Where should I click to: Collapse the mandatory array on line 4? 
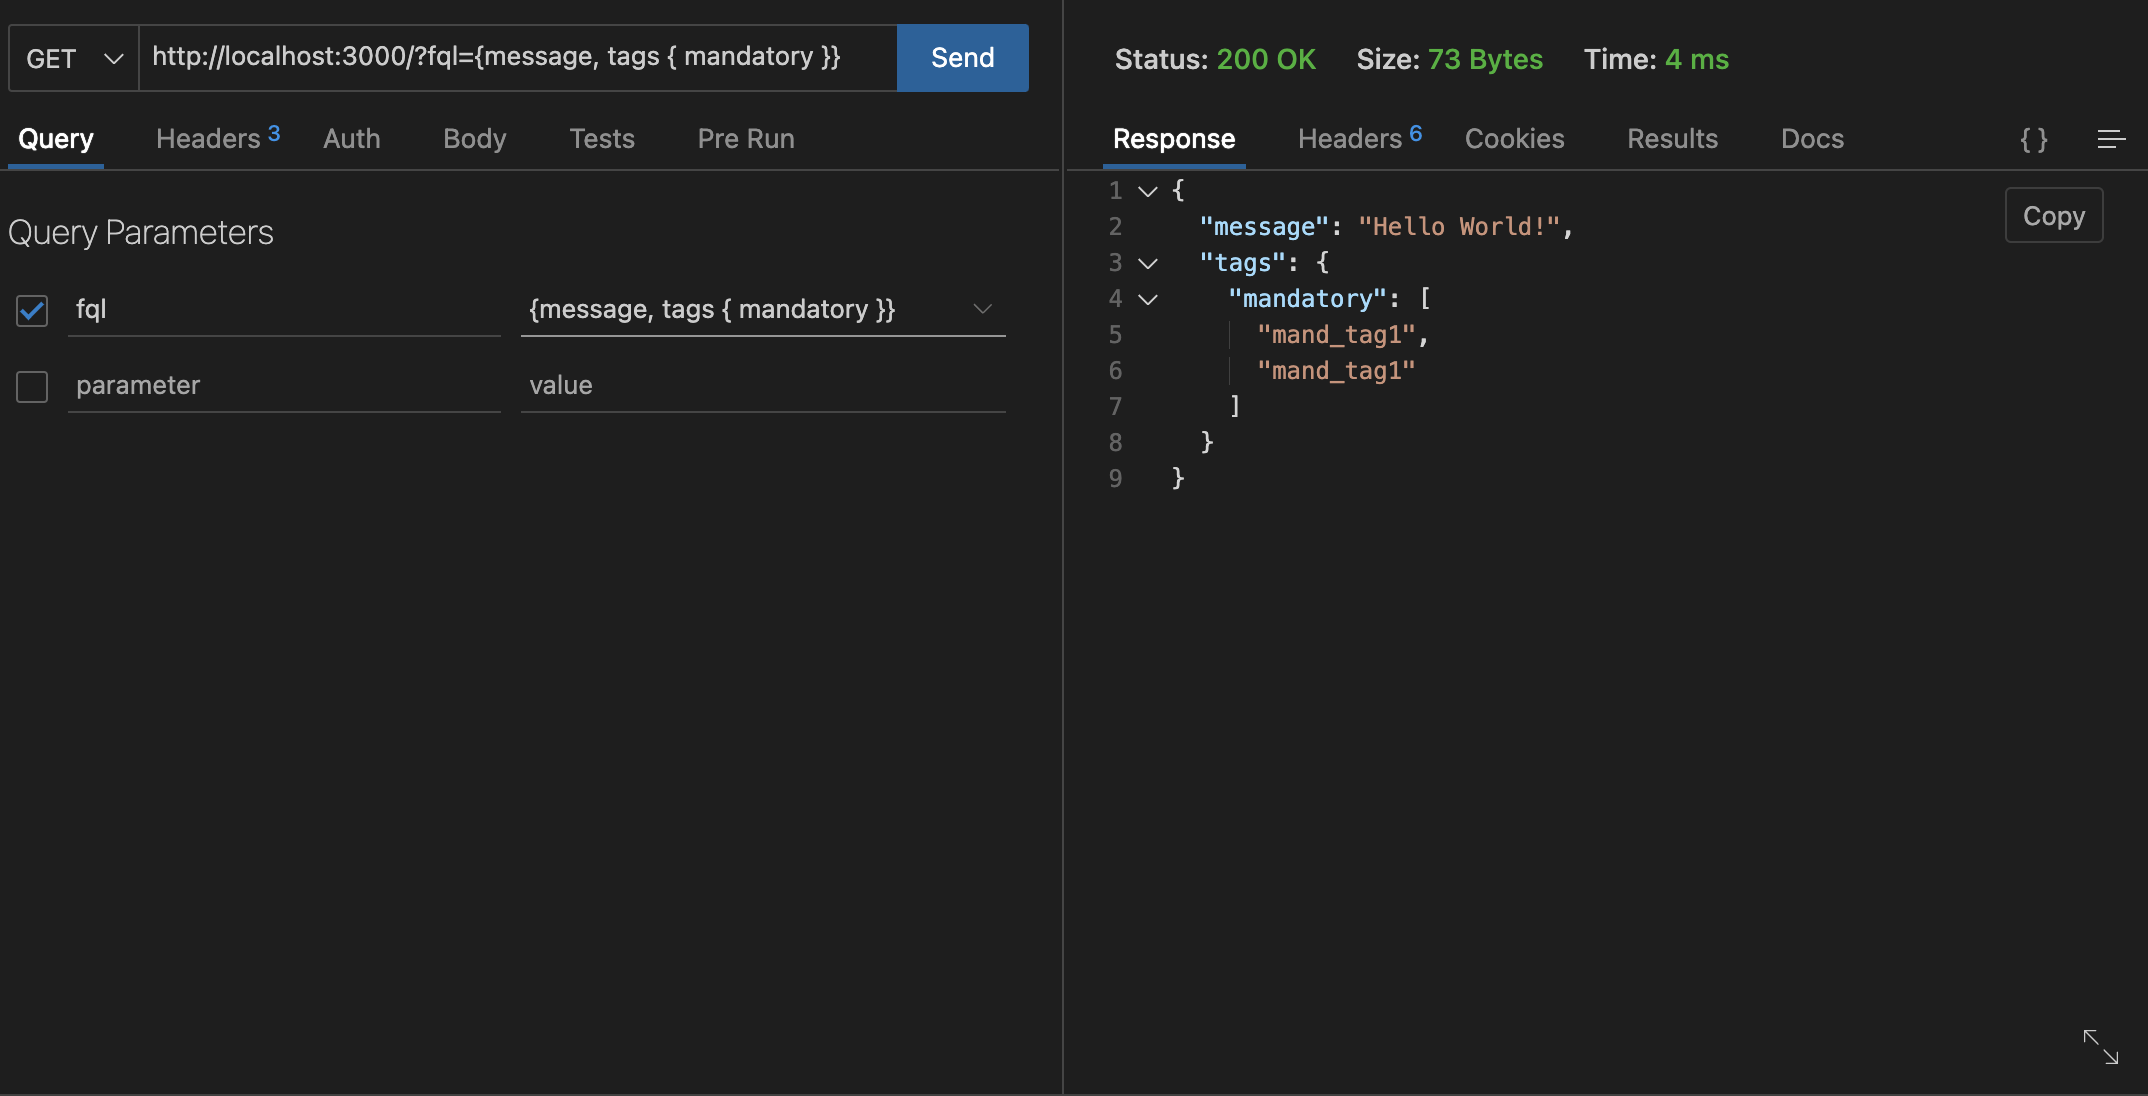pos(1148,299)
